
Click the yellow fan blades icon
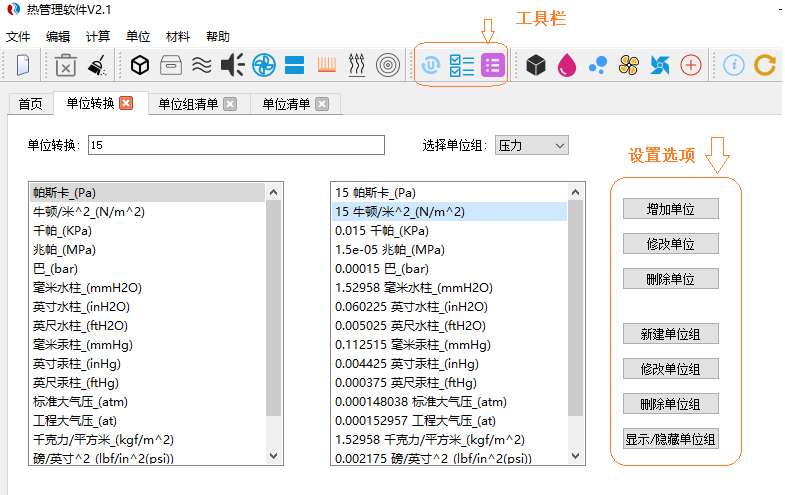click(629, 65)
